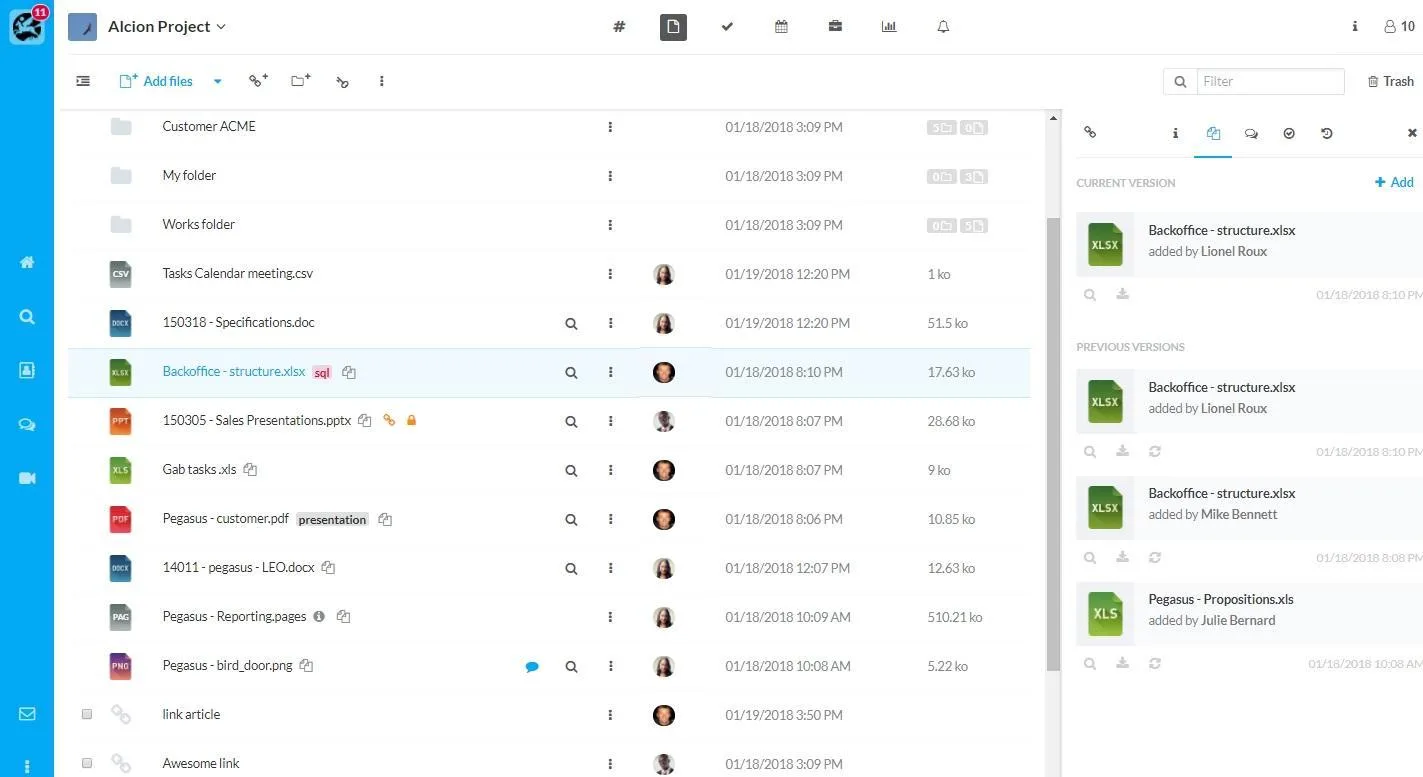Close the details panel
The image size is (1423, 777).
(x=1412, y=133)
